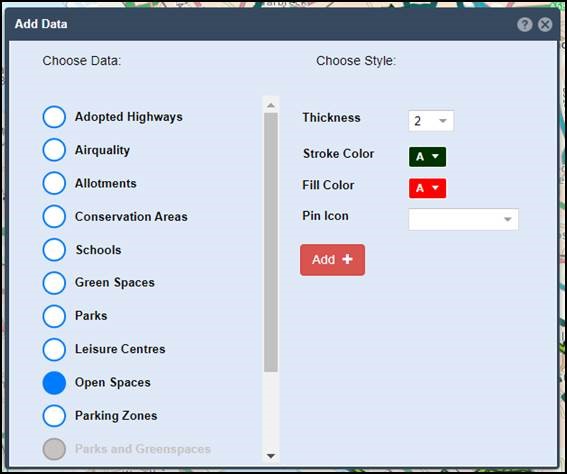Click the Leisure Centres label
The height and width of the screenshot is (474, 567).
[120, 349]
